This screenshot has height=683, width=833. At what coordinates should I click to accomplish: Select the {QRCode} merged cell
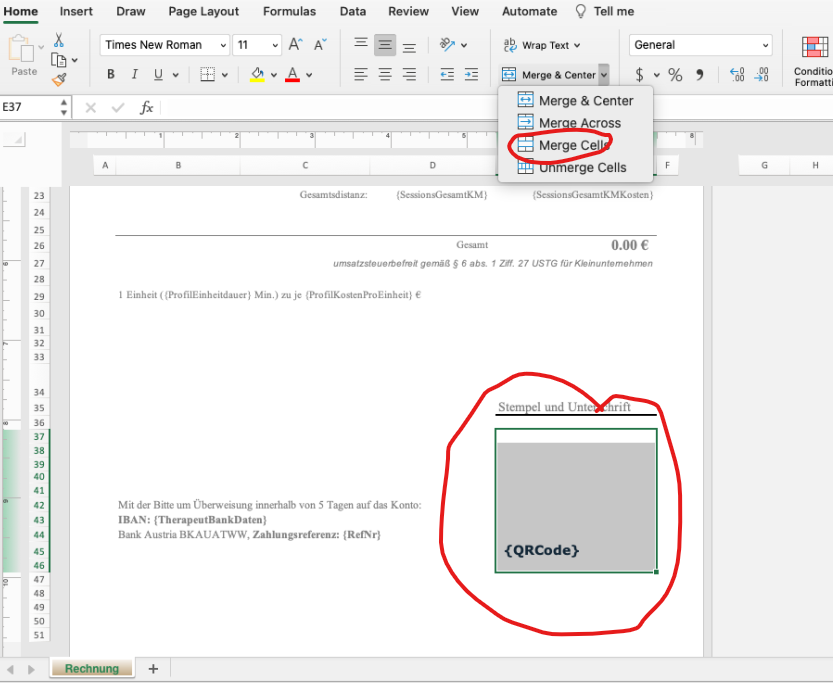point(576,500)
